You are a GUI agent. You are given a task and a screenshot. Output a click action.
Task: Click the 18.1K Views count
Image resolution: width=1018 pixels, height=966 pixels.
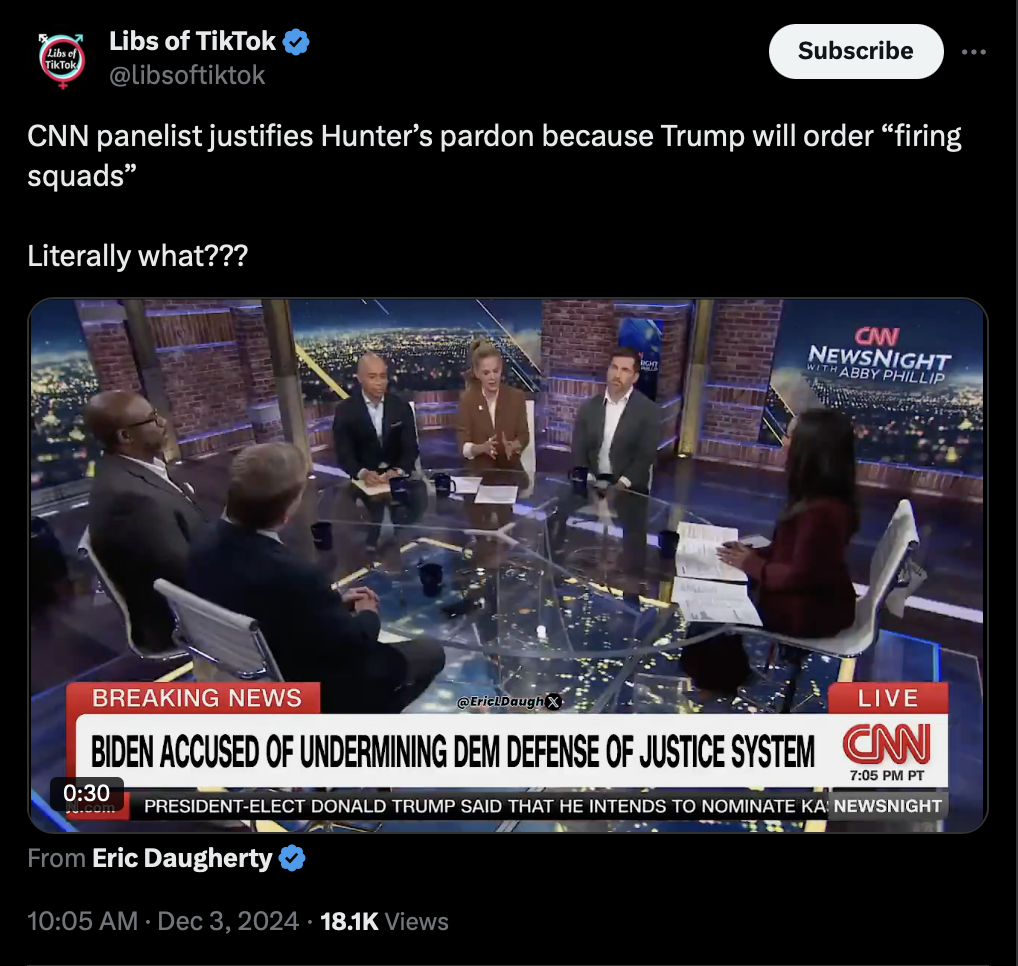coord(384,921)
